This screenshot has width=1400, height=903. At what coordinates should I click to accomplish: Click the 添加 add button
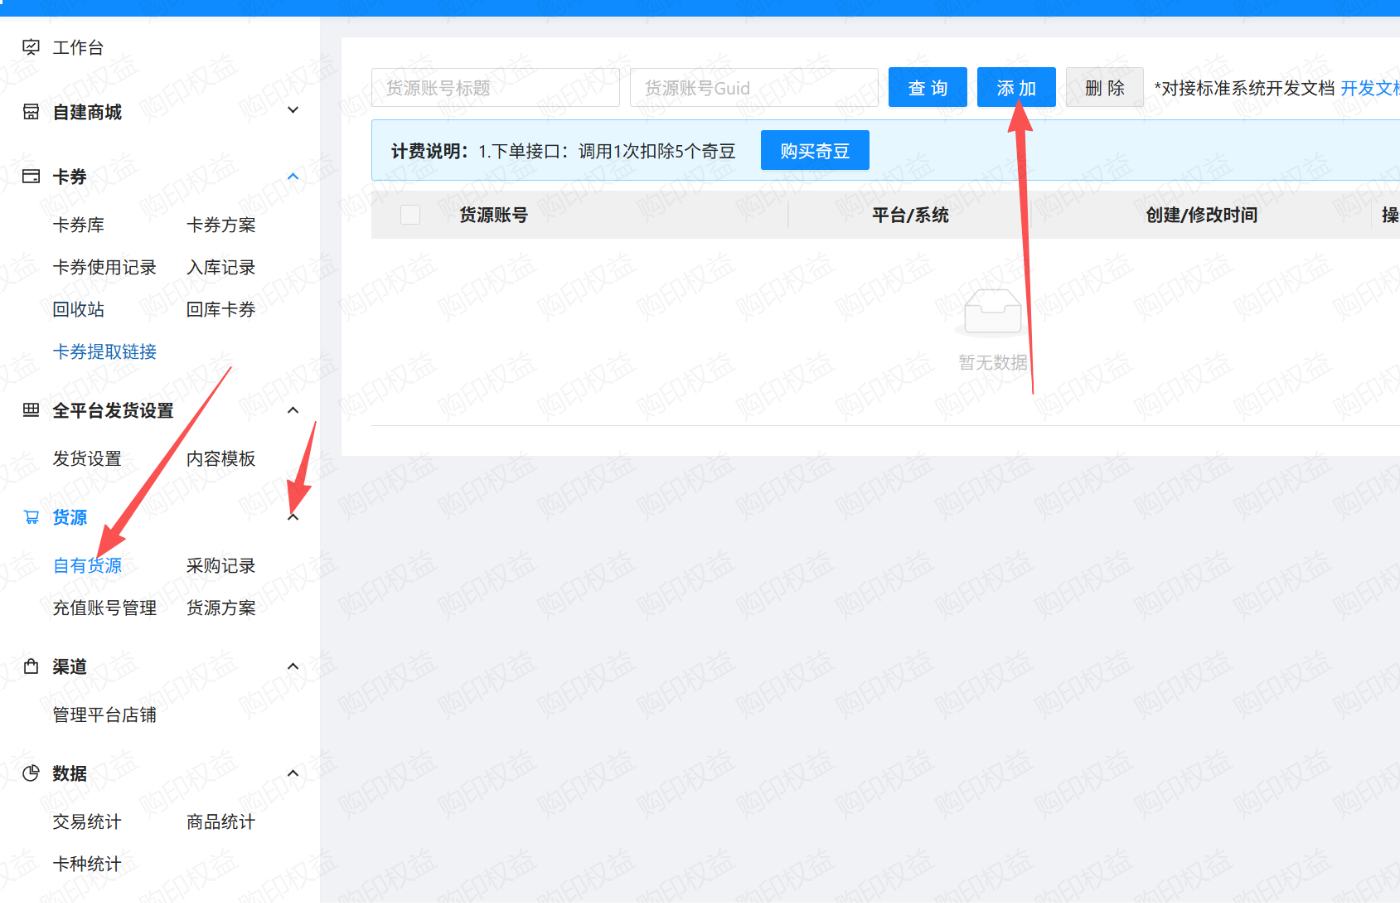1016,87
